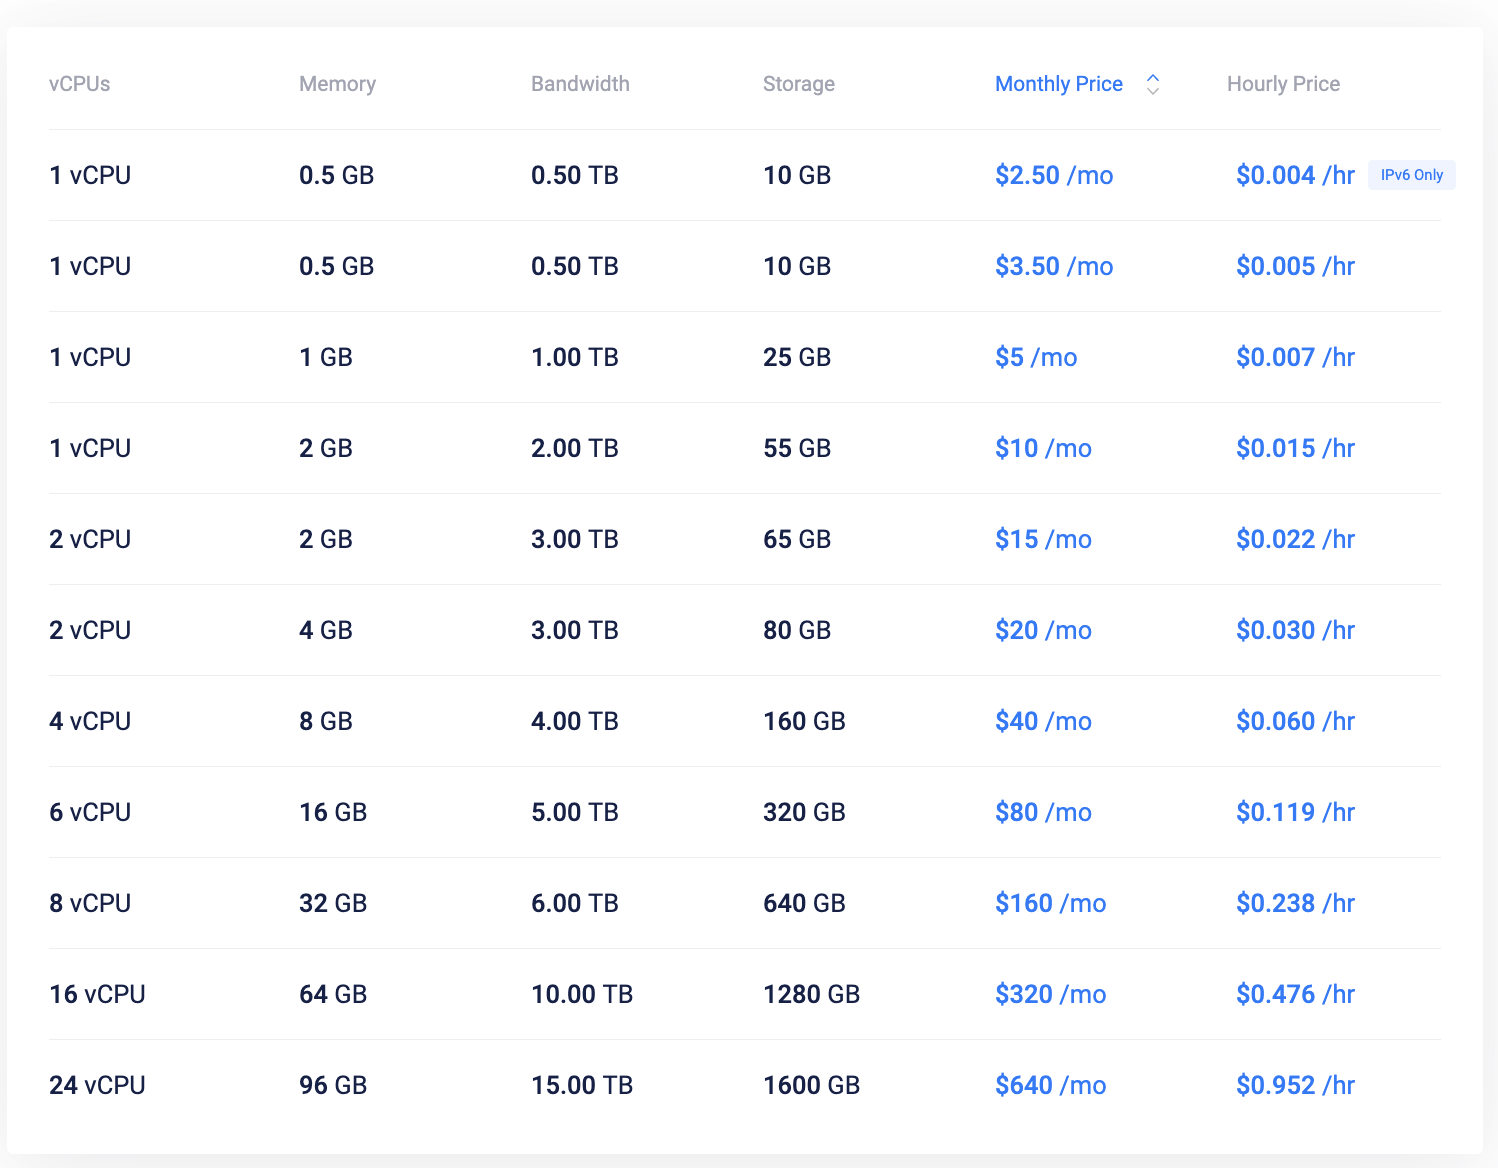1498x1168 pixels.
Task: Choose the $10 monthly pricing link
Action: point(1043,448)
